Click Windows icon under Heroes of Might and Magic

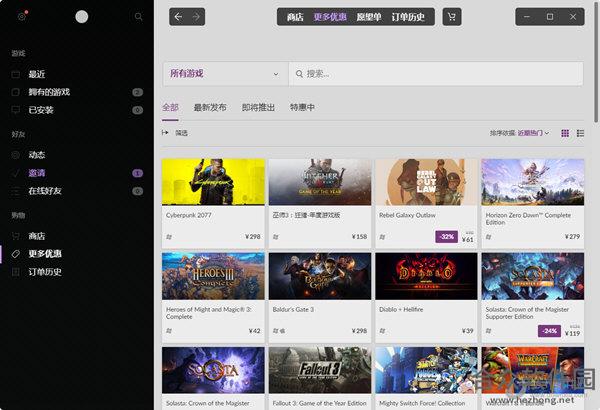(x=169, y=331)
